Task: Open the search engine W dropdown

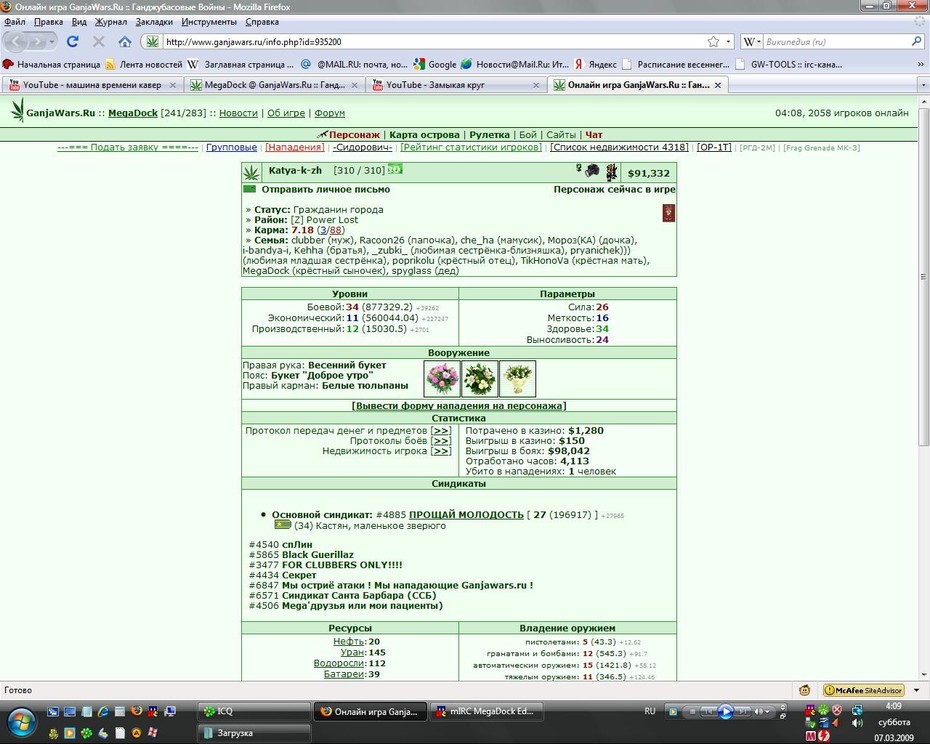Action: (x=751, y=42)
